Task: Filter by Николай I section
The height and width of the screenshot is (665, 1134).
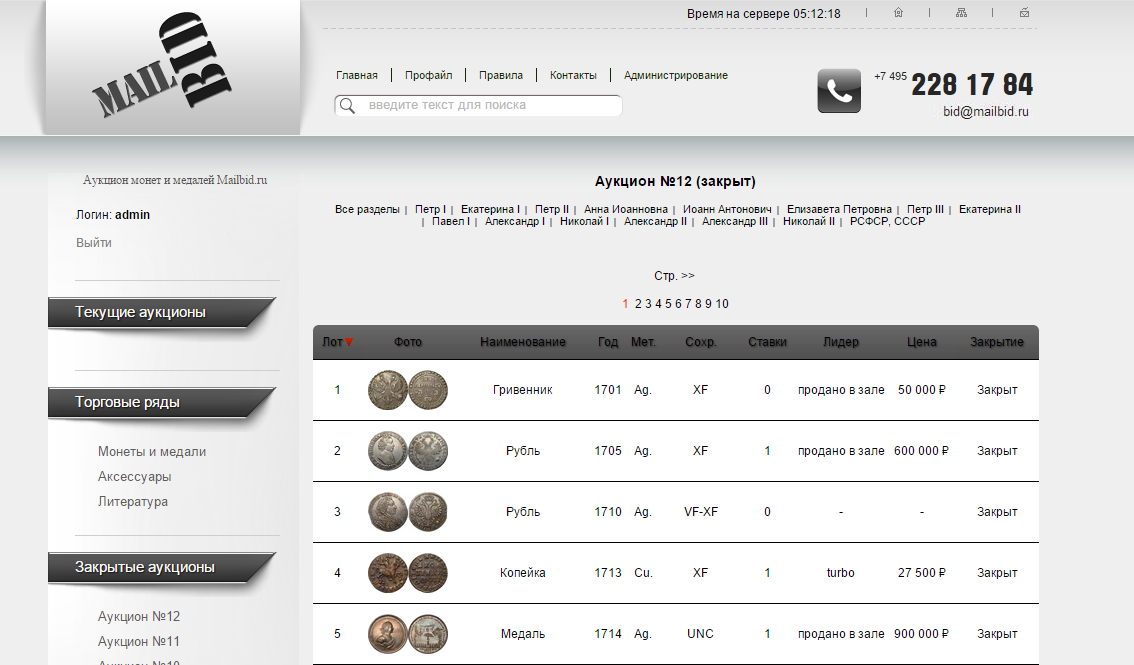Action: [584, 221]
